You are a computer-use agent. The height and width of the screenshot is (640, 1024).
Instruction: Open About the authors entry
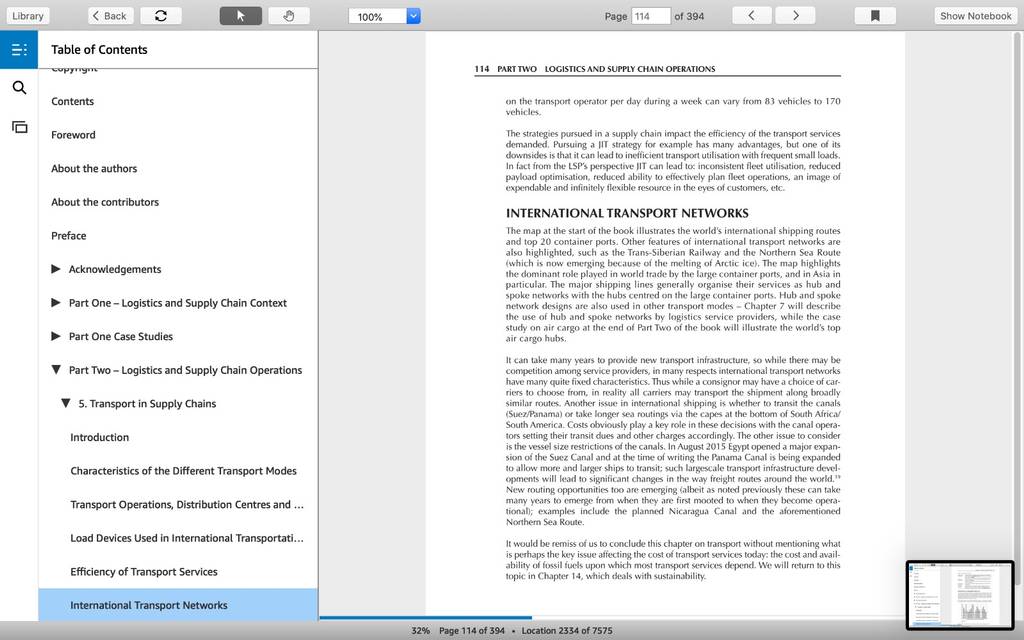(x=94, y=168)
